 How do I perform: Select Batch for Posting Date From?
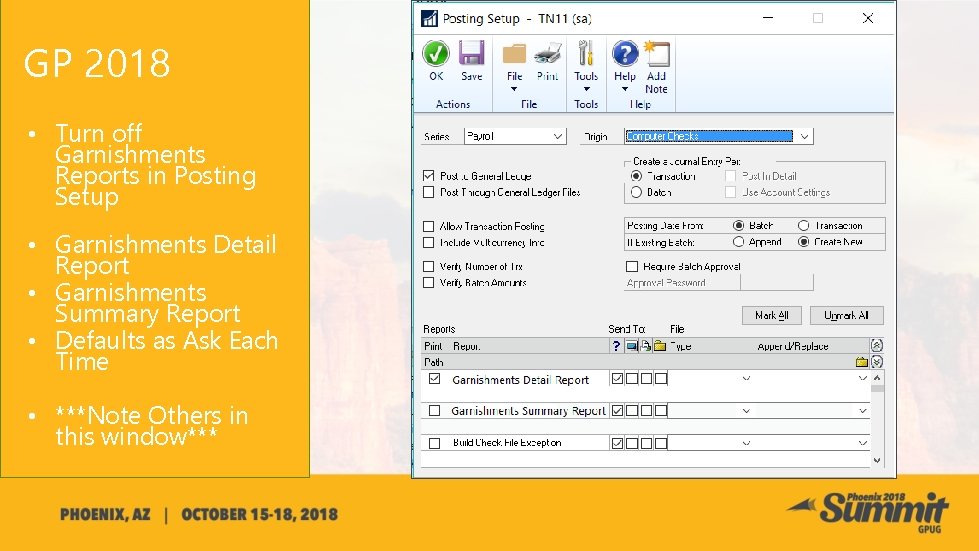(739, 225)
